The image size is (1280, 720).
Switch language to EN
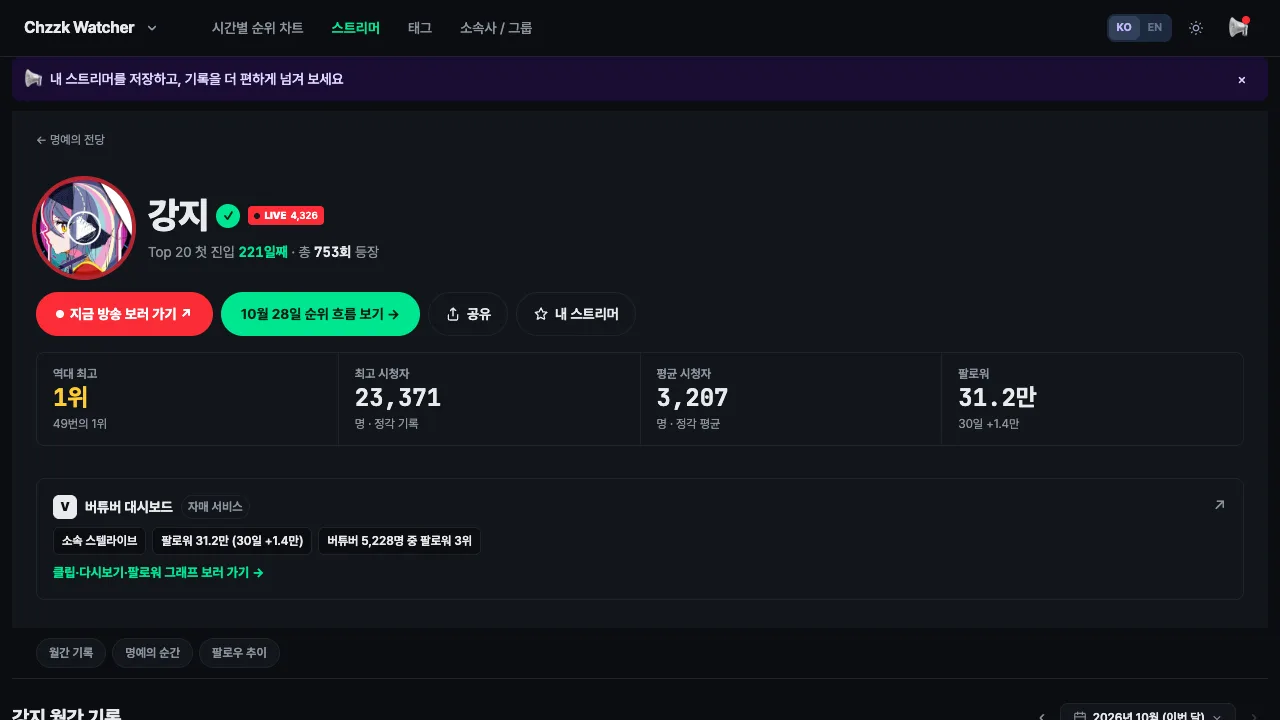[1155, 28]
